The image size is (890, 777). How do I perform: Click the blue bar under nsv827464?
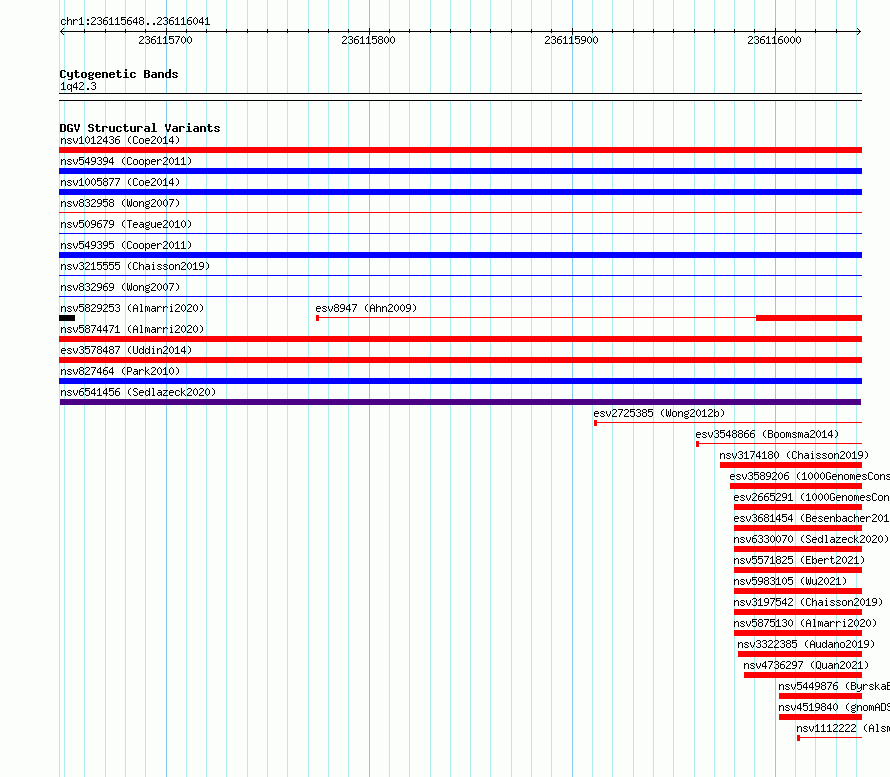(x=460, y=381)
